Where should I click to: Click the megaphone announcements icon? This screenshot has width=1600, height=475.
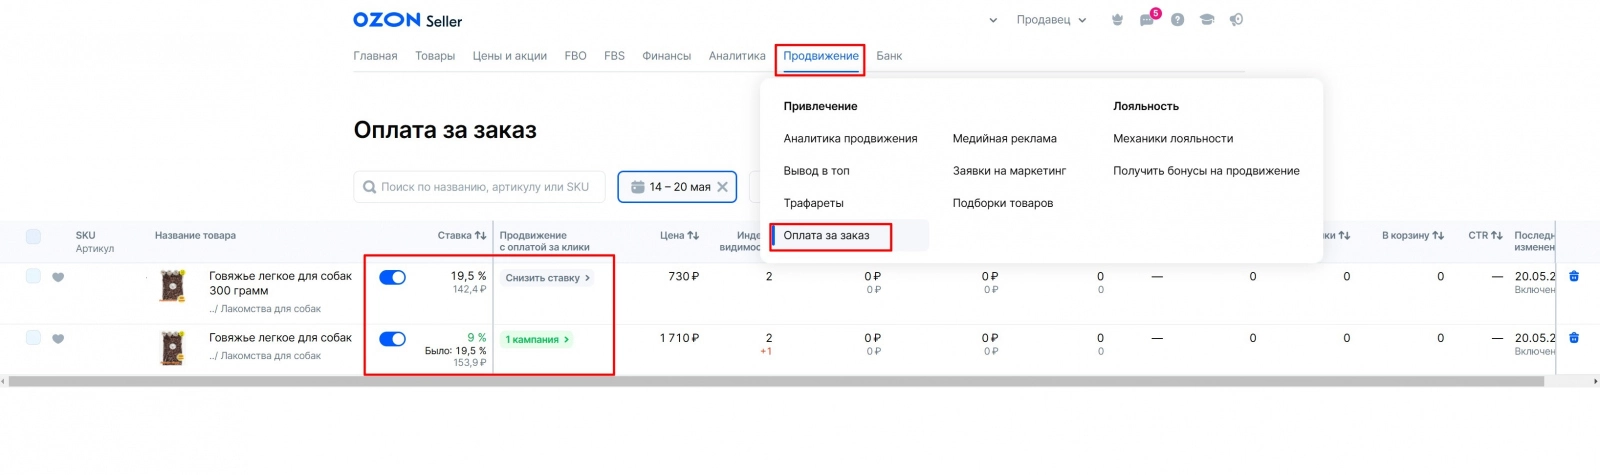1237,19
